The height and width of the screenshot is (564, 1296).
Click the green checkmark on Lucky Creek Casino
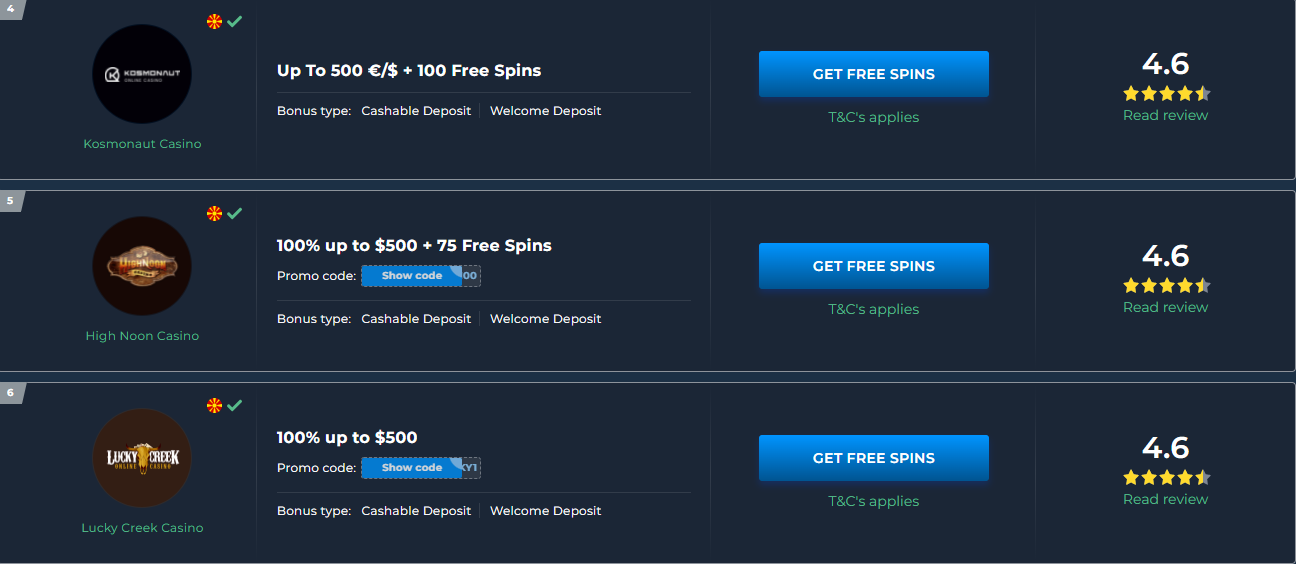point(235,405)
